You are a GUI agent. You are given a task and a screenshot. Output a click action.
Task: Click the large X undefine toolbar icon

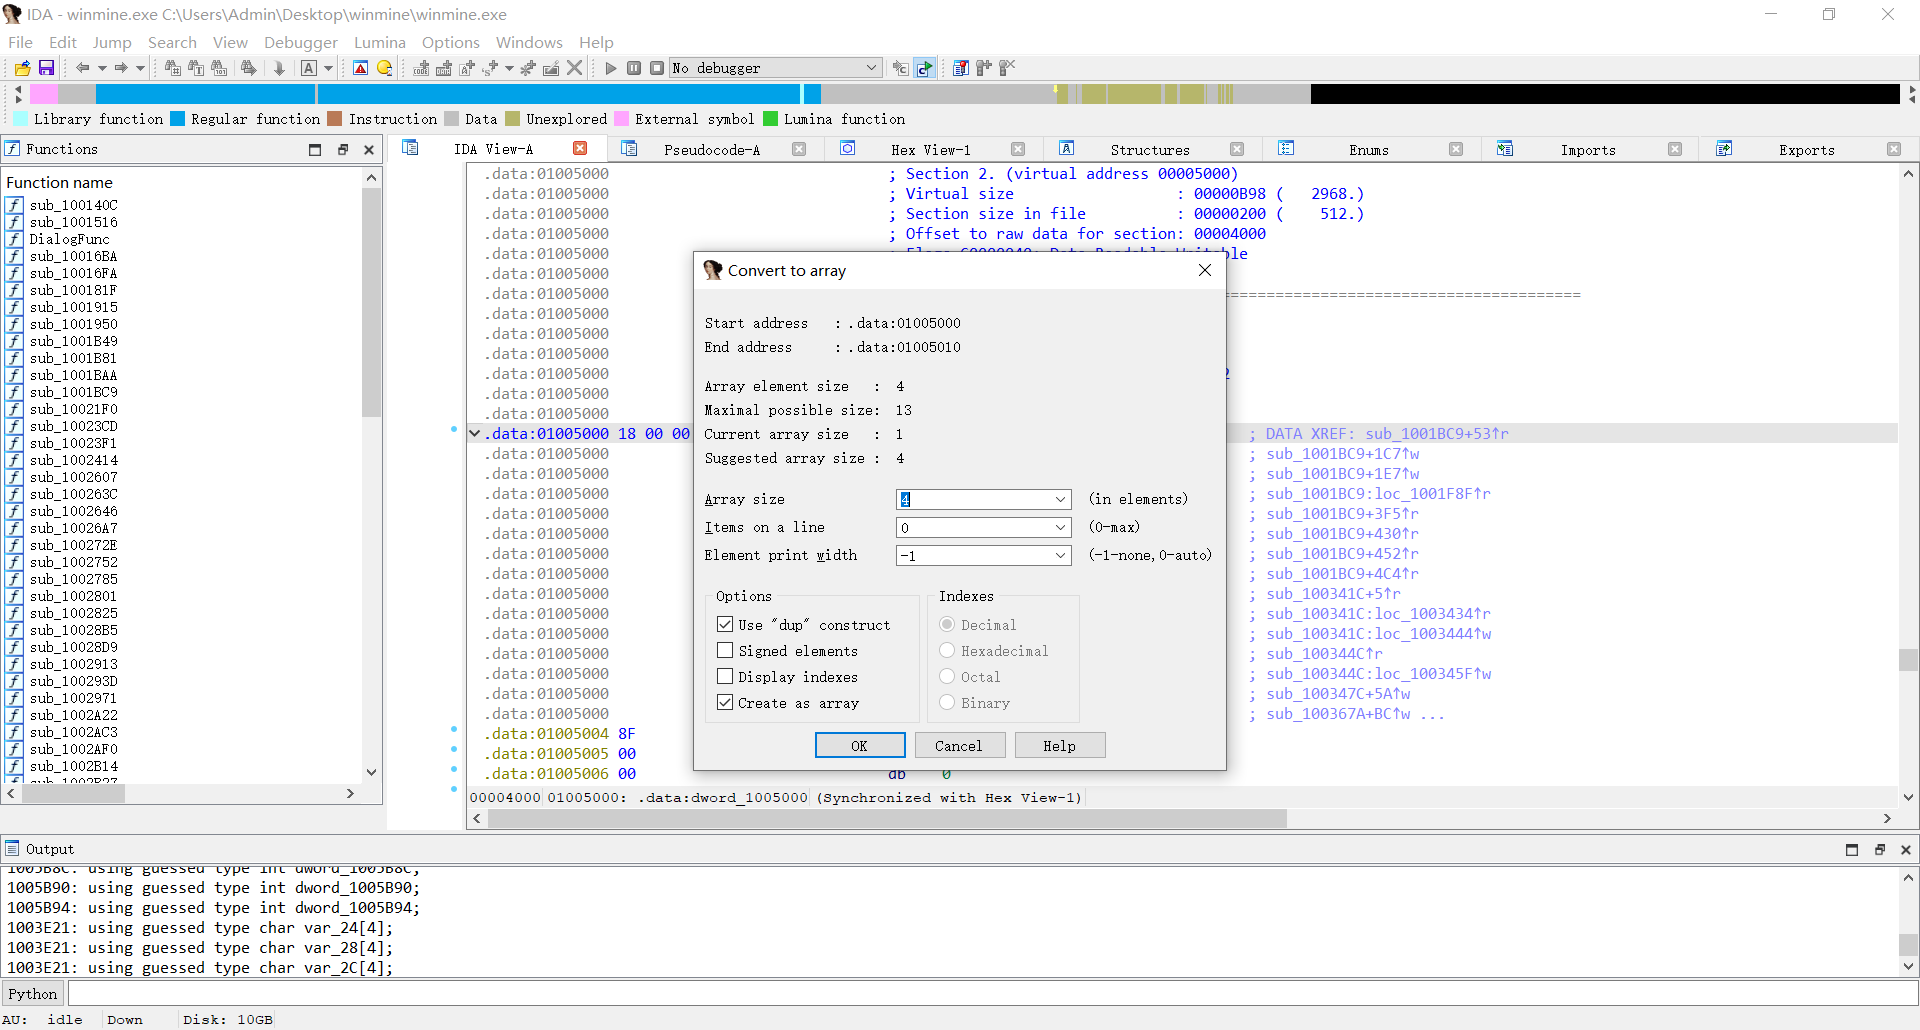pyautogui.click(x=574, y=68)
